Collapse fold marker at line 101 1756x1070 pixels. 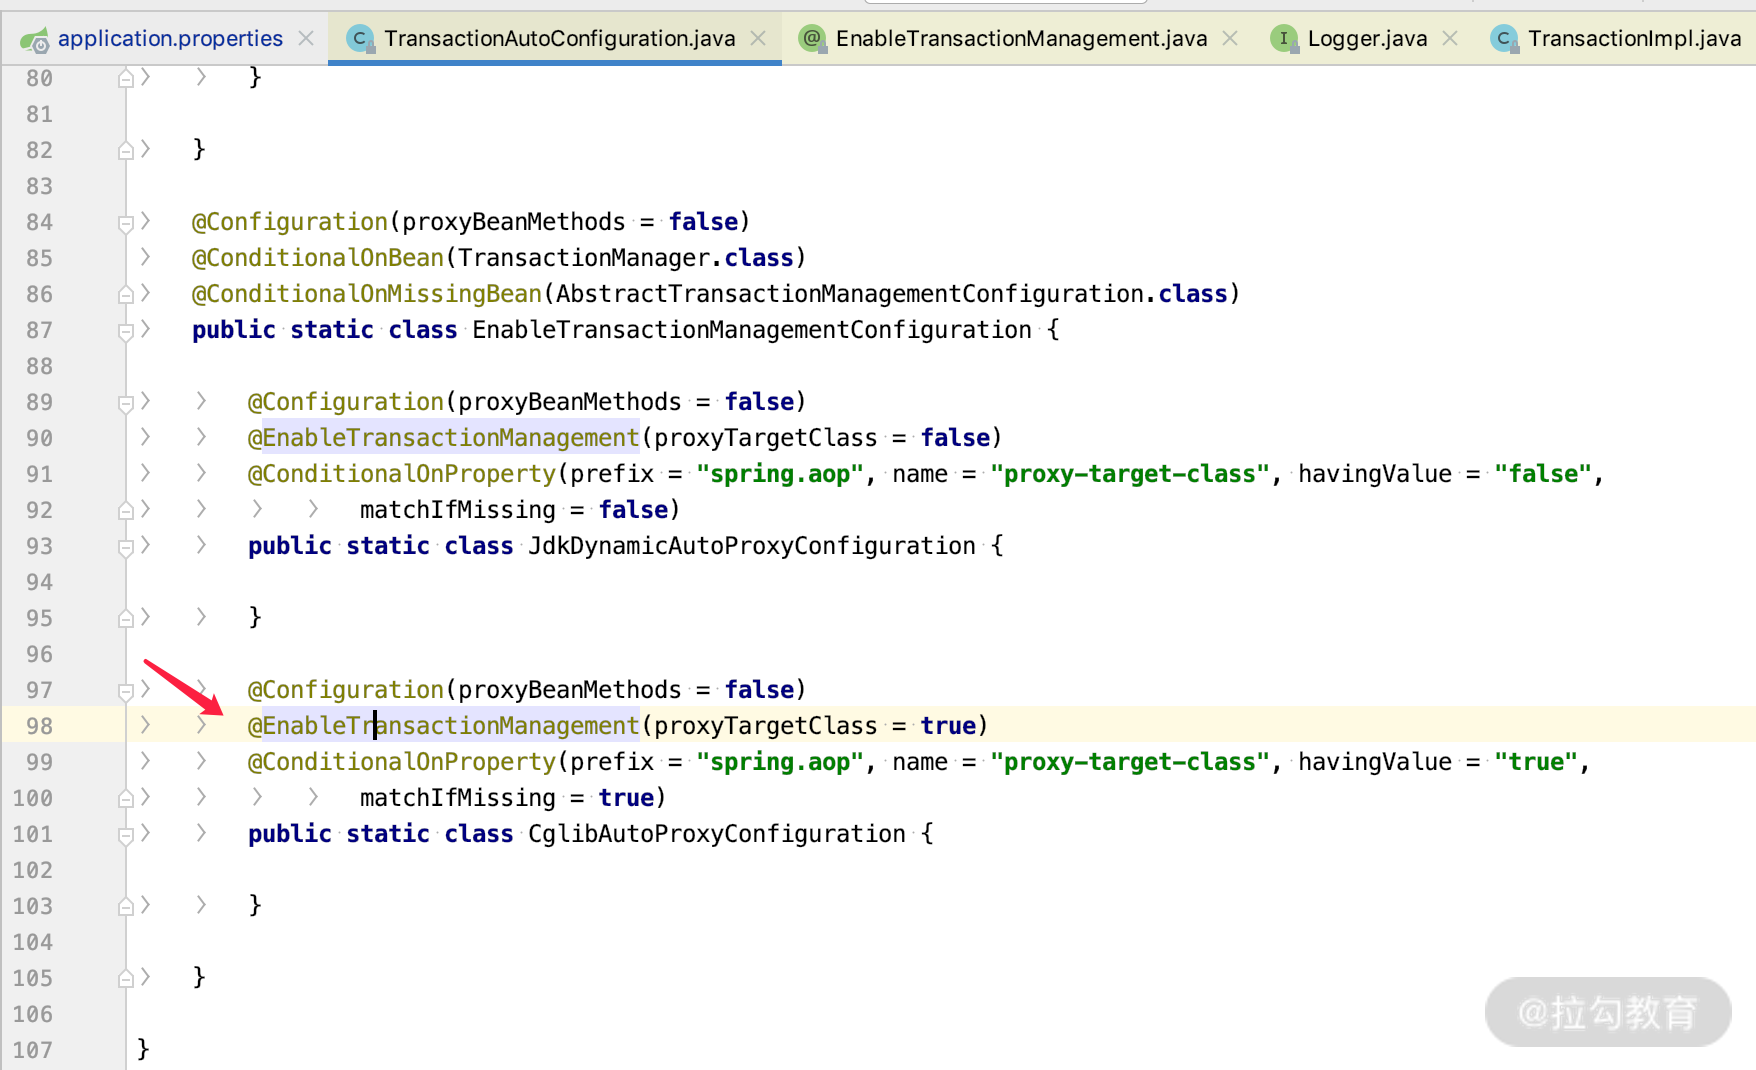pos(126,834)
